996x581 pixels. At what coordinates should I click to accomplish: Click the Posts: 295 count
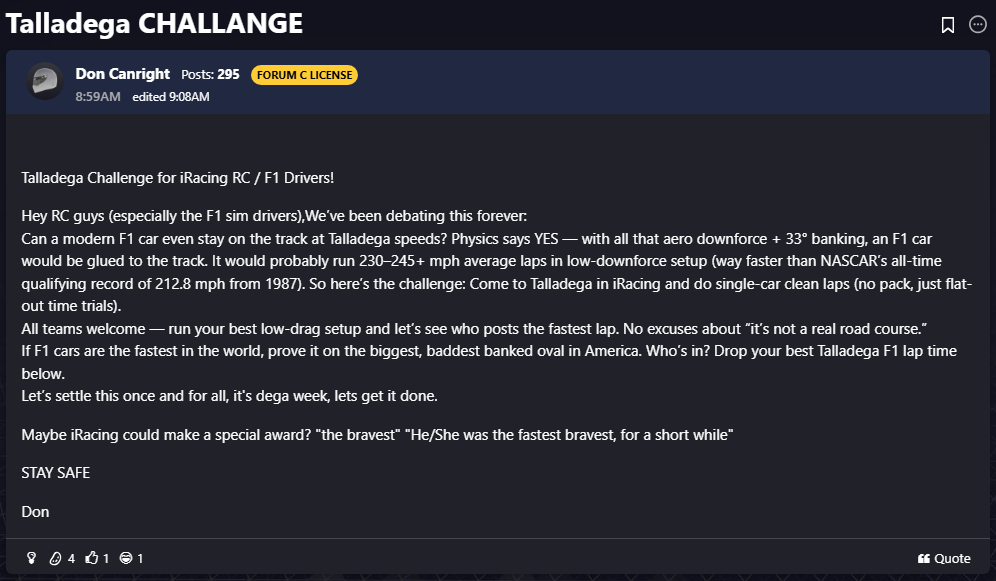[210, 75]
